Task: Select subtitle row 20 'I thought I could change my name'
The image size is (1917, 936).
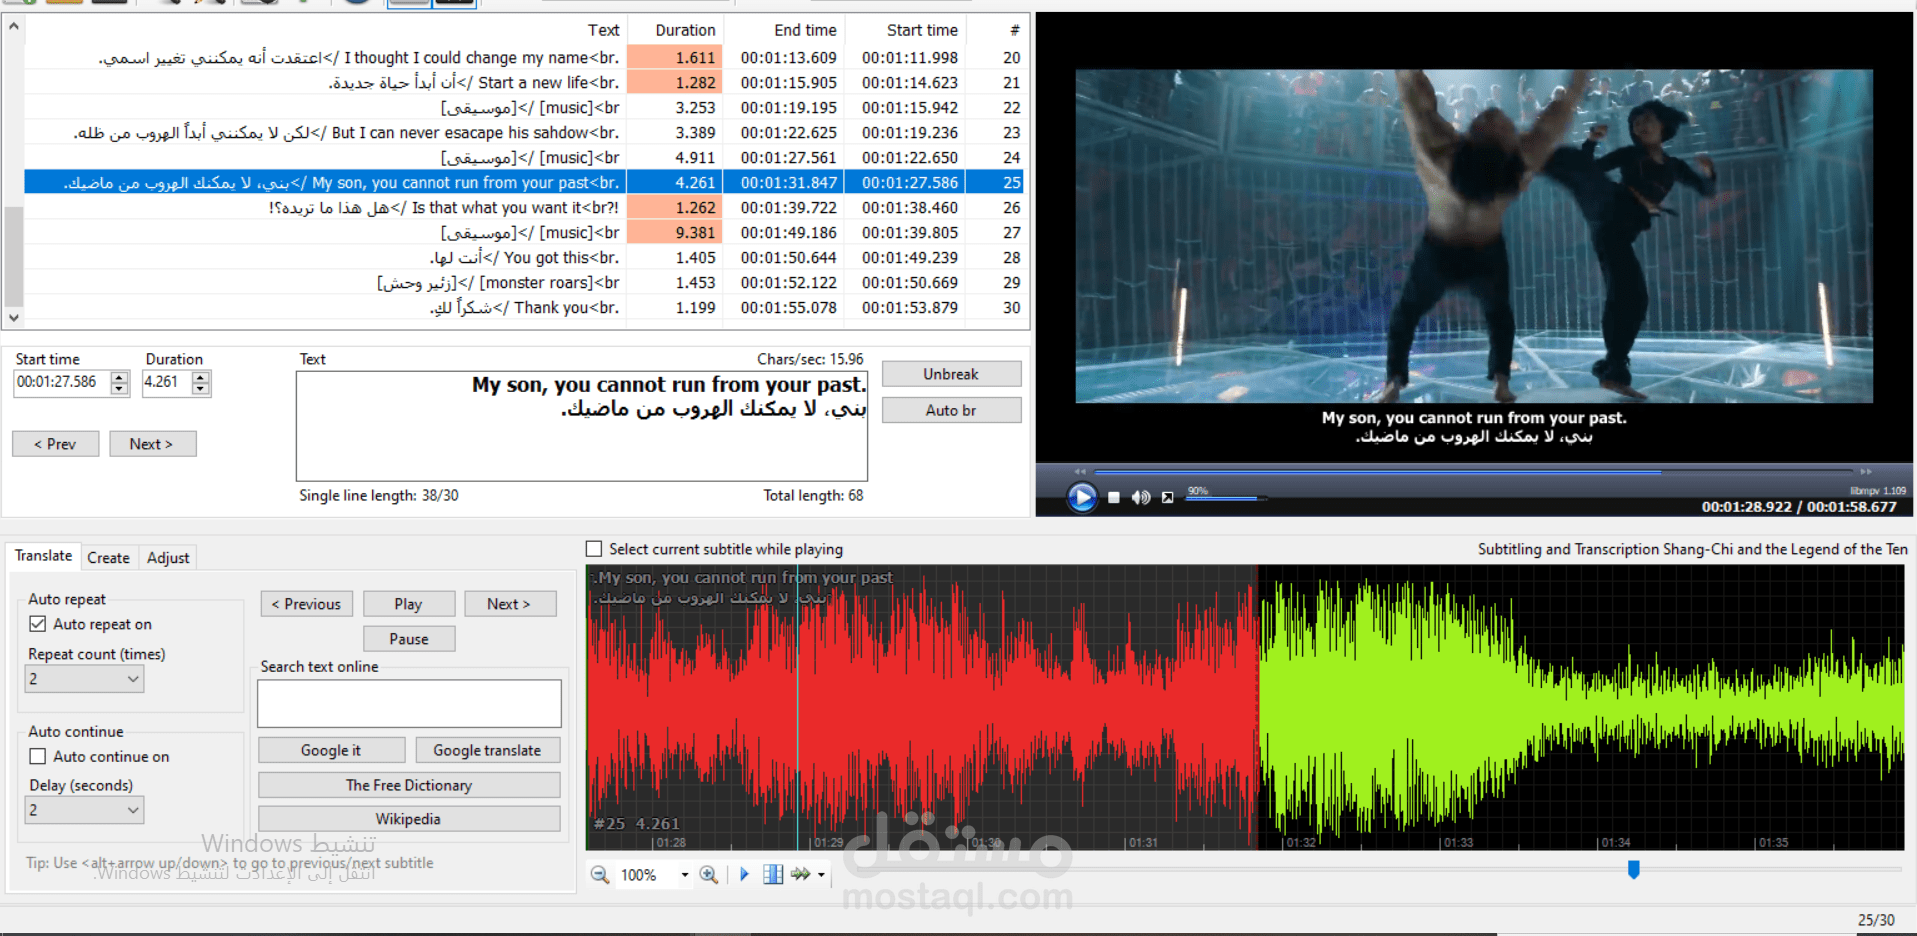Action: (x=524, y=58)
